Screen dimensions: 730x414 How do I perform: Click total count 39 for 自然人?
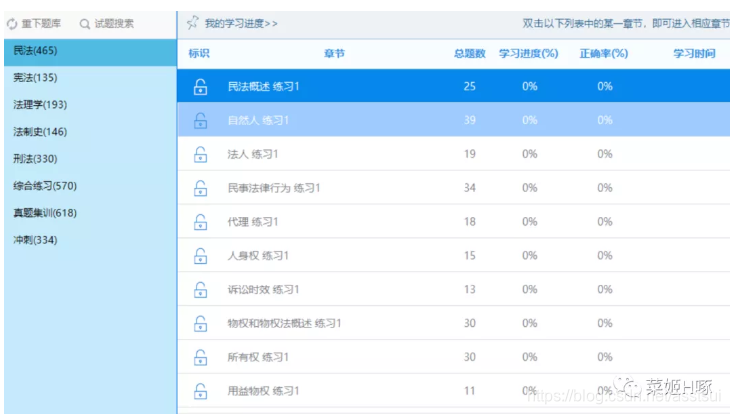[x=470, y=121]
